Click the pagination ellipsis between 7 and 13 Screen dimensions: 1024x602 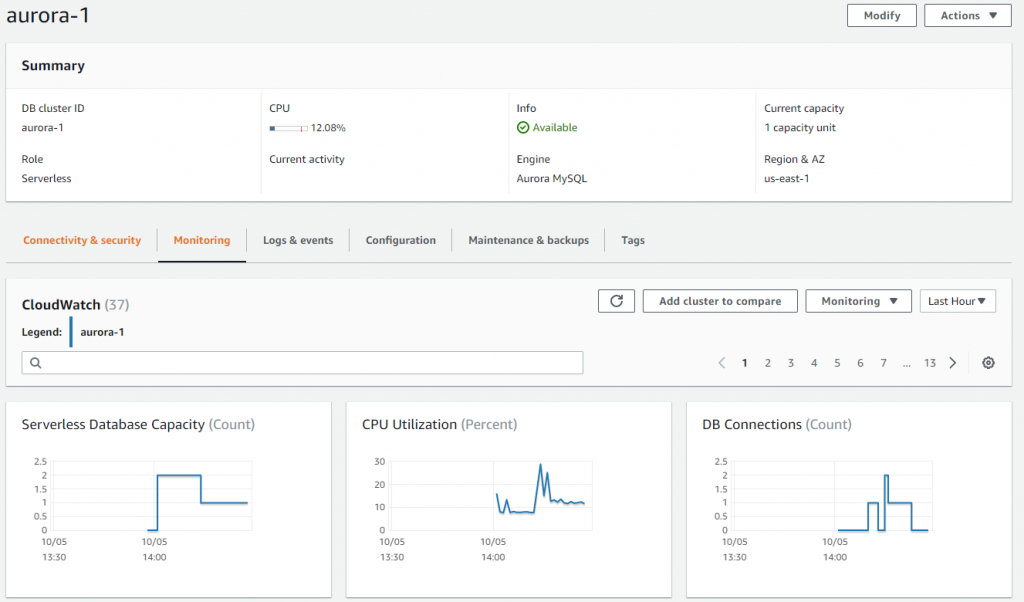tap(906, 364)
